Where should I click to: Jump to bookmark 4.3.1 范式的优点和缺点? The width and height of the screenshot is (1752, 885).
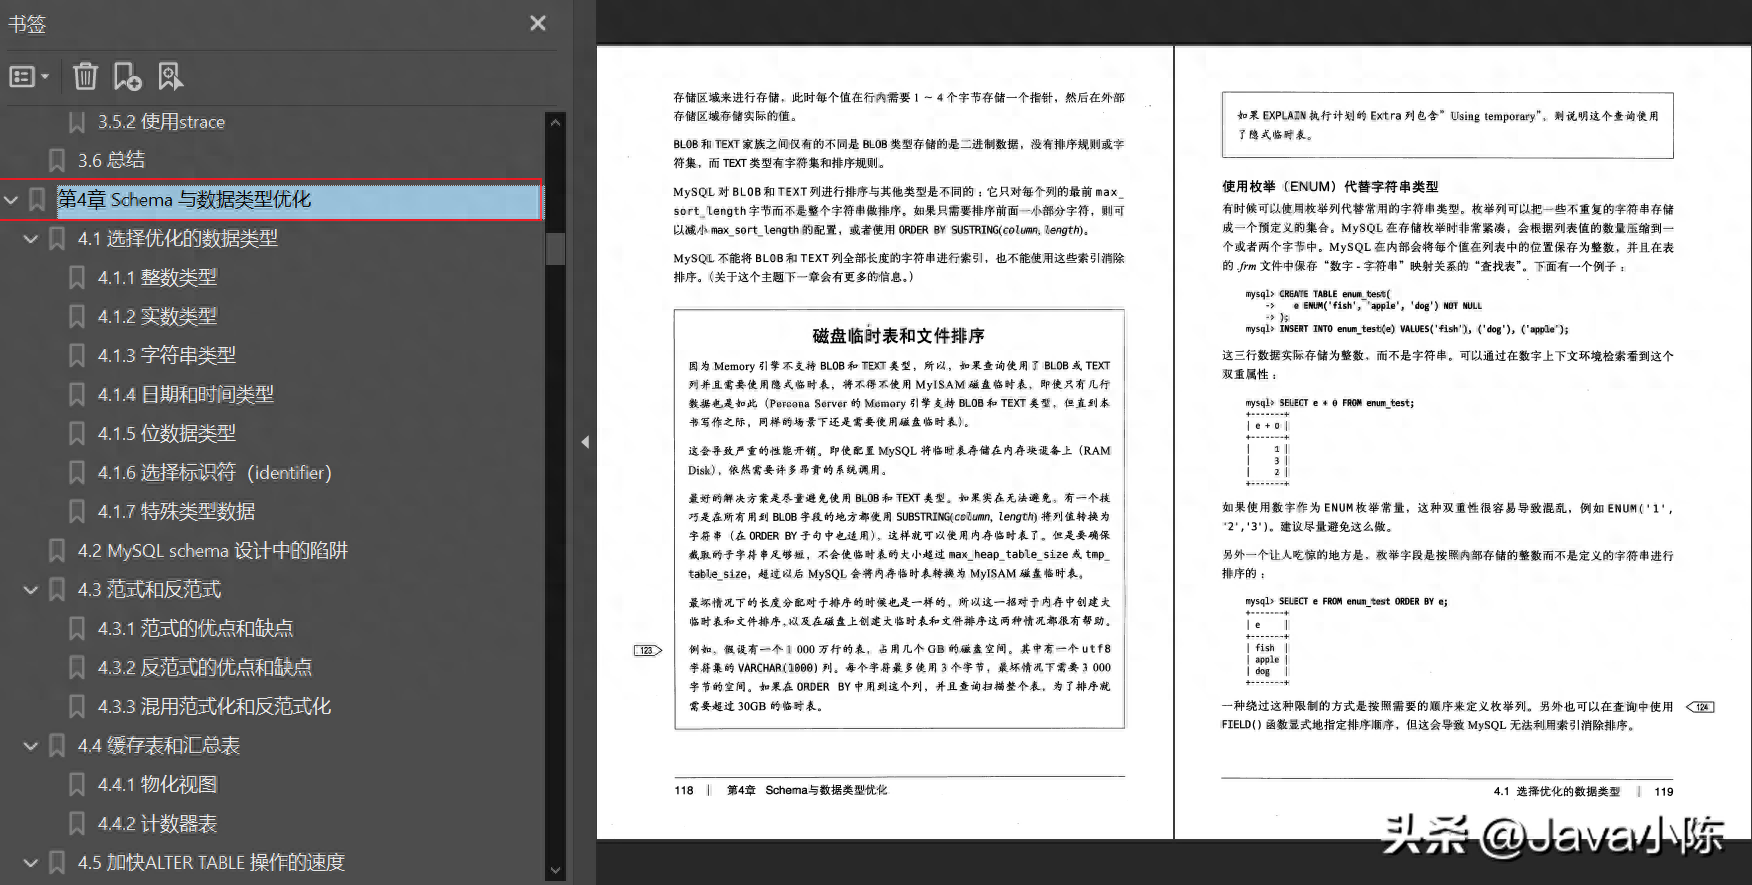click(195, 629)
